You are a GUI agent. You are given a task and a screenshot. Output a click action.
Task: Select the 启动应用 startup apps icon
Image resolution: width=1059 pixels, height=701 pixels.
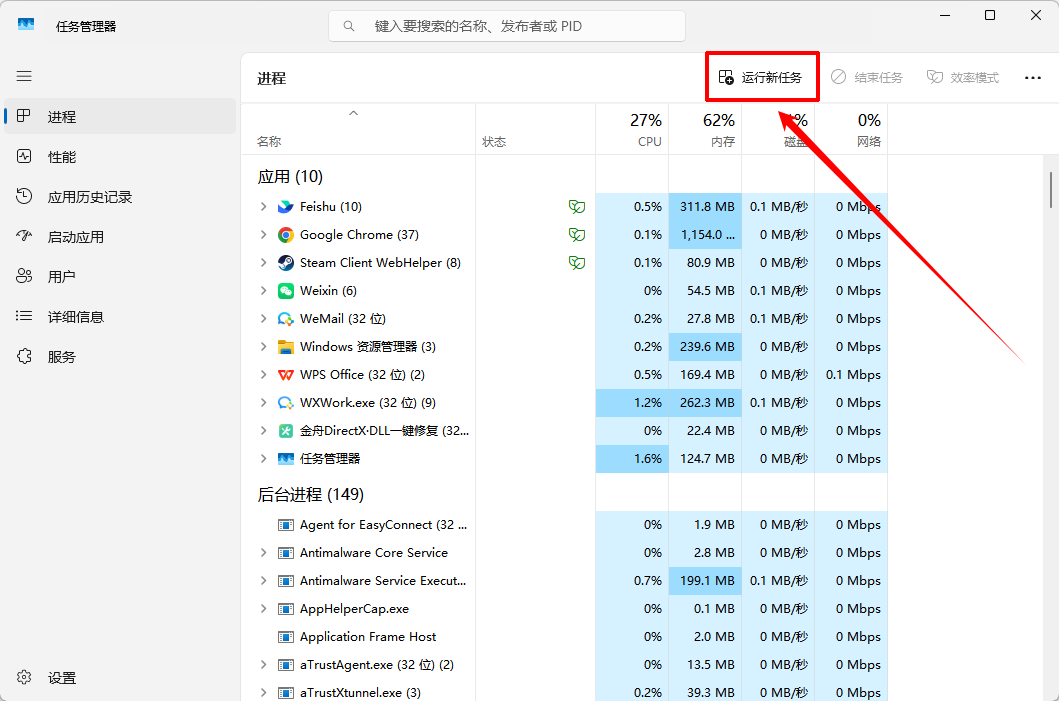click(24, 236)
